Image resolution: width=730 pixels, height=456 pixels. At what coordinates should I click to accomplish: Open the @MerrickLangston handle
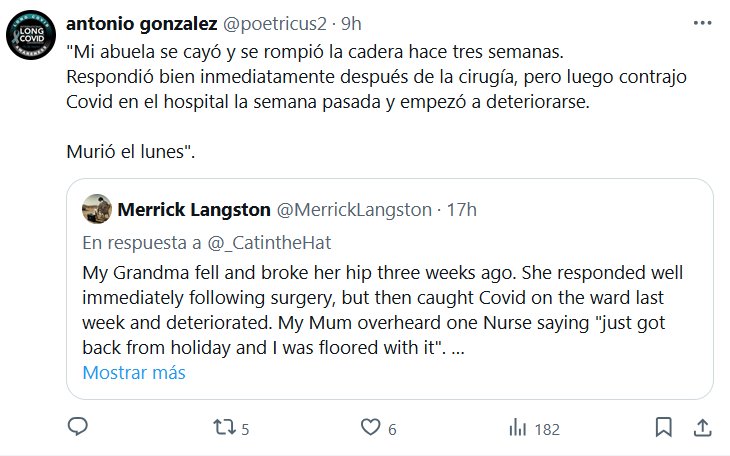pyautogui.click(x=353, y=210)
